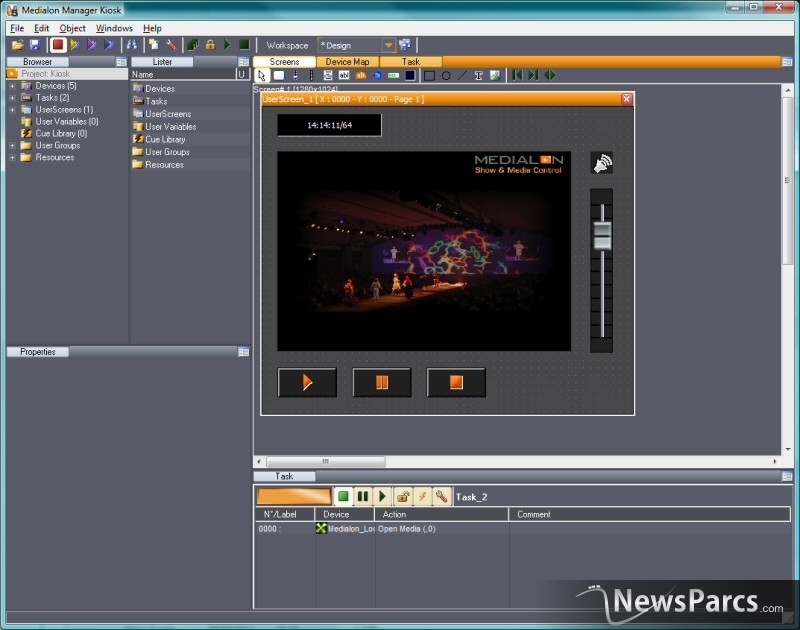Open the Browser panel options menu icon
Screen dimensions: 800x630
(121, 62)
